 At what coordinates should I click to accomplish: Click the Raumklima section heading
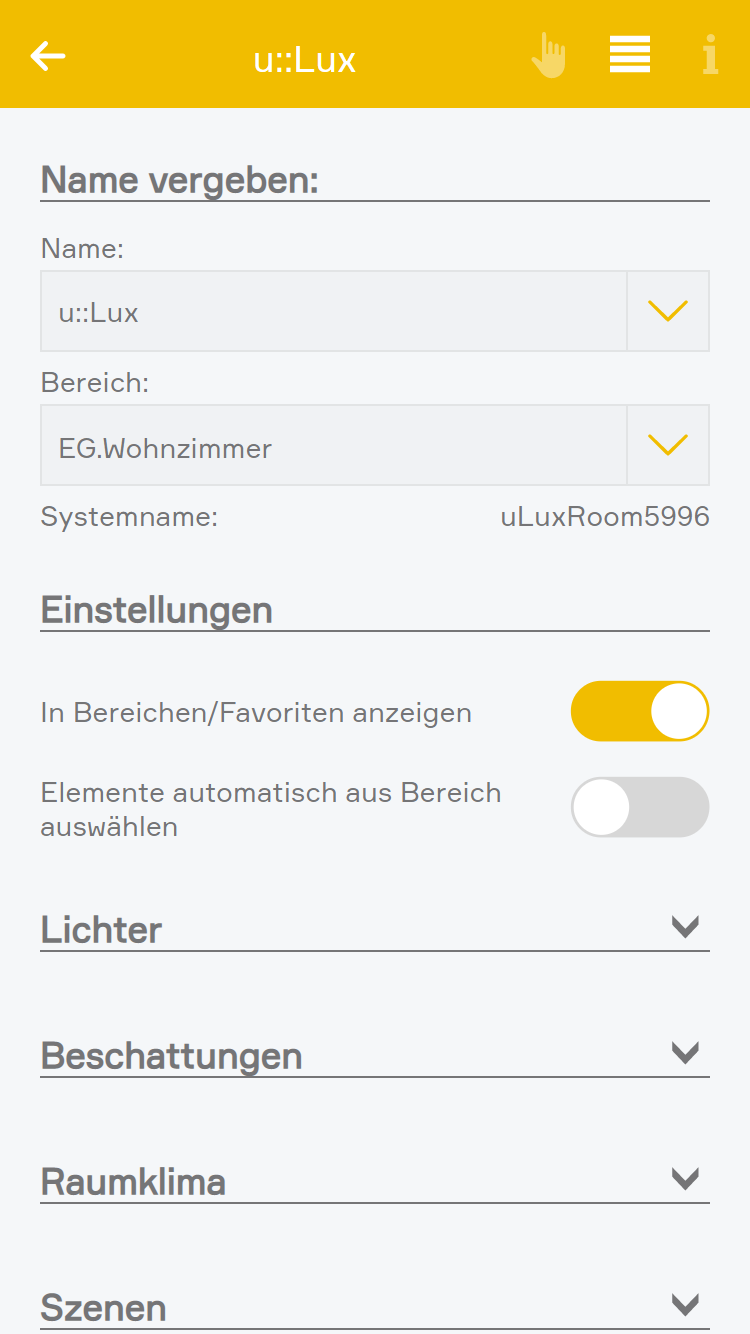pyautogui.click(x=133, y=1182)
